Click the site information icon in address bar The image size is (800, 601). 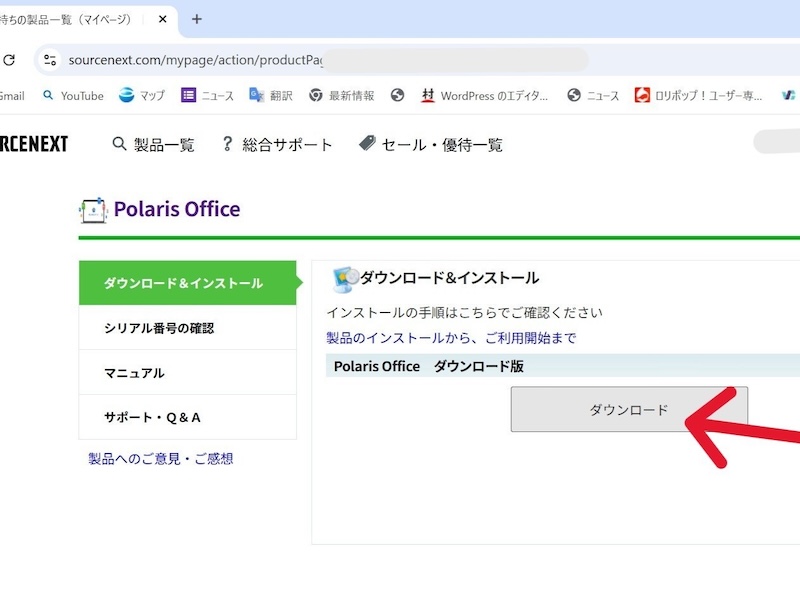pyautogui.click(x=50, y=60)
